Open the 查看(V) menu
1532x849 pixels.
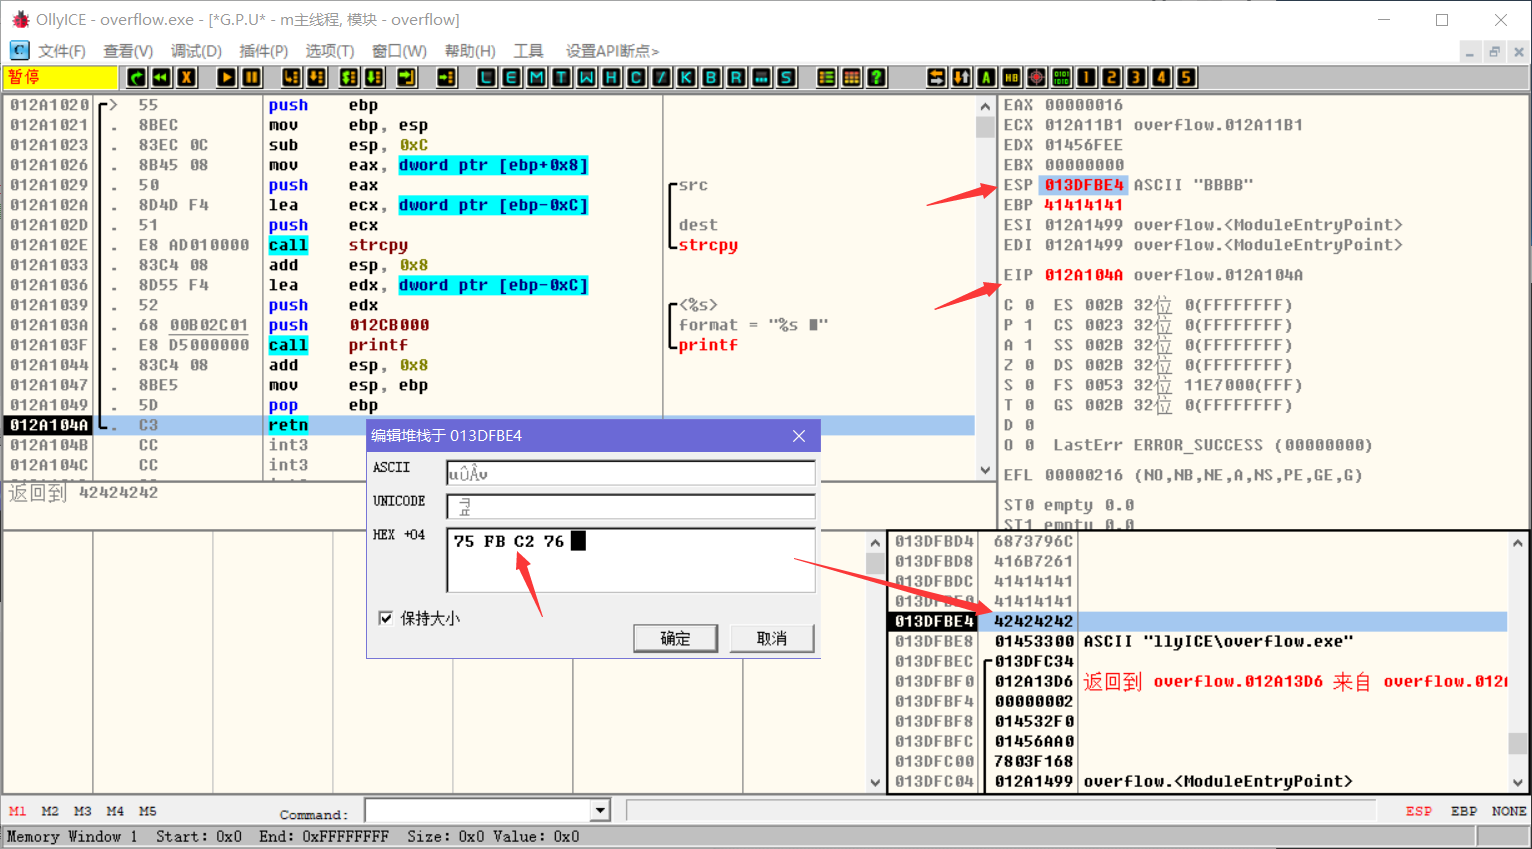tap(129, 51)
